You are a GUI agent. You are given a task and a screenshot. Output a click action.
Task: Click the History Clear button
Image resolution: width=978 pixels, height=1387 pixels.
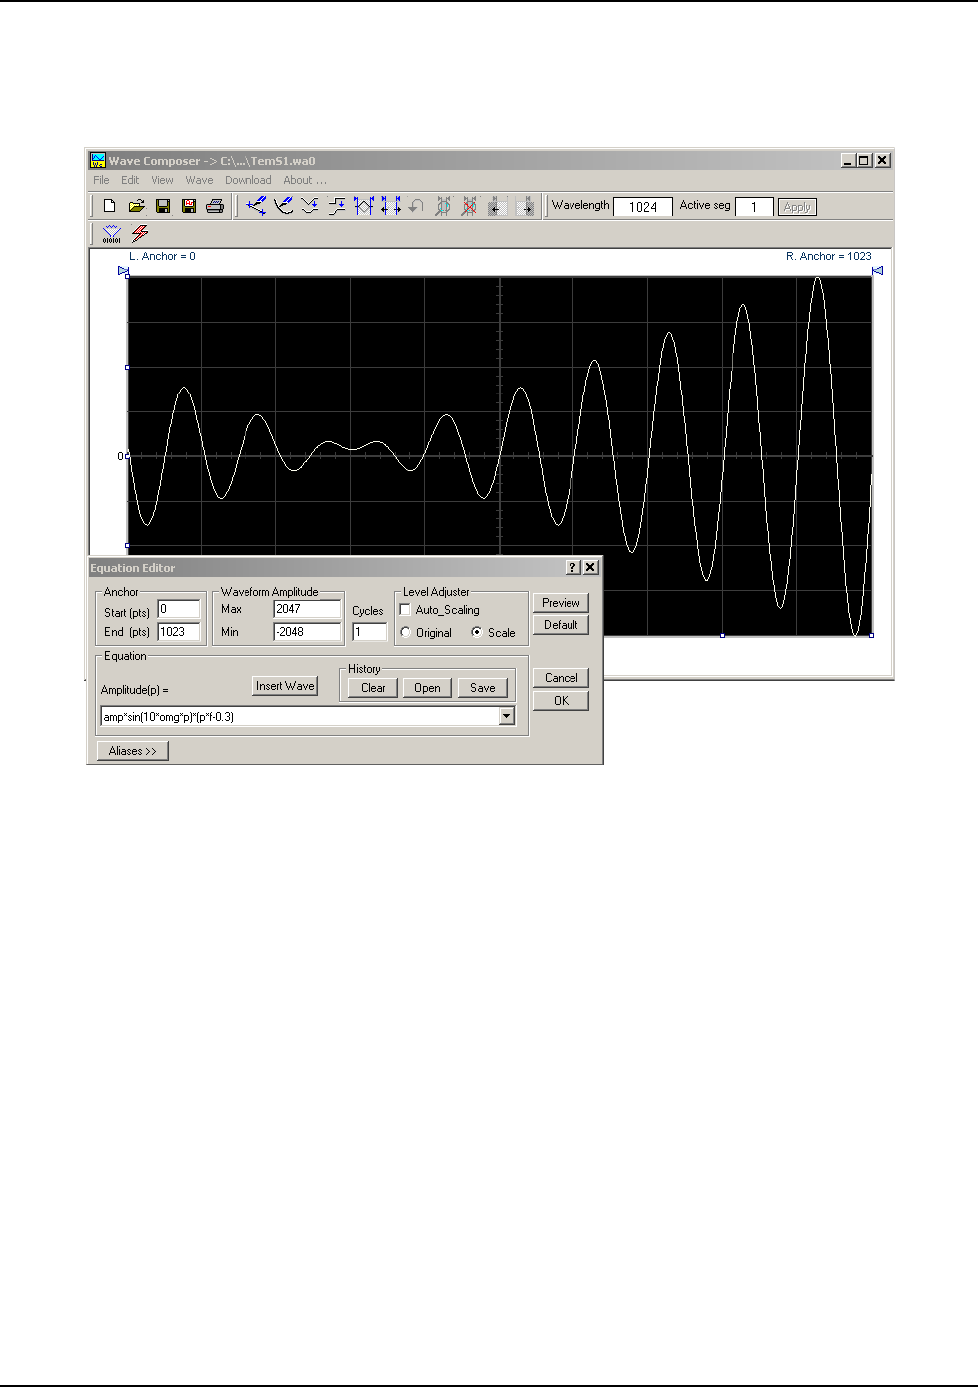(x=373, y=688)
